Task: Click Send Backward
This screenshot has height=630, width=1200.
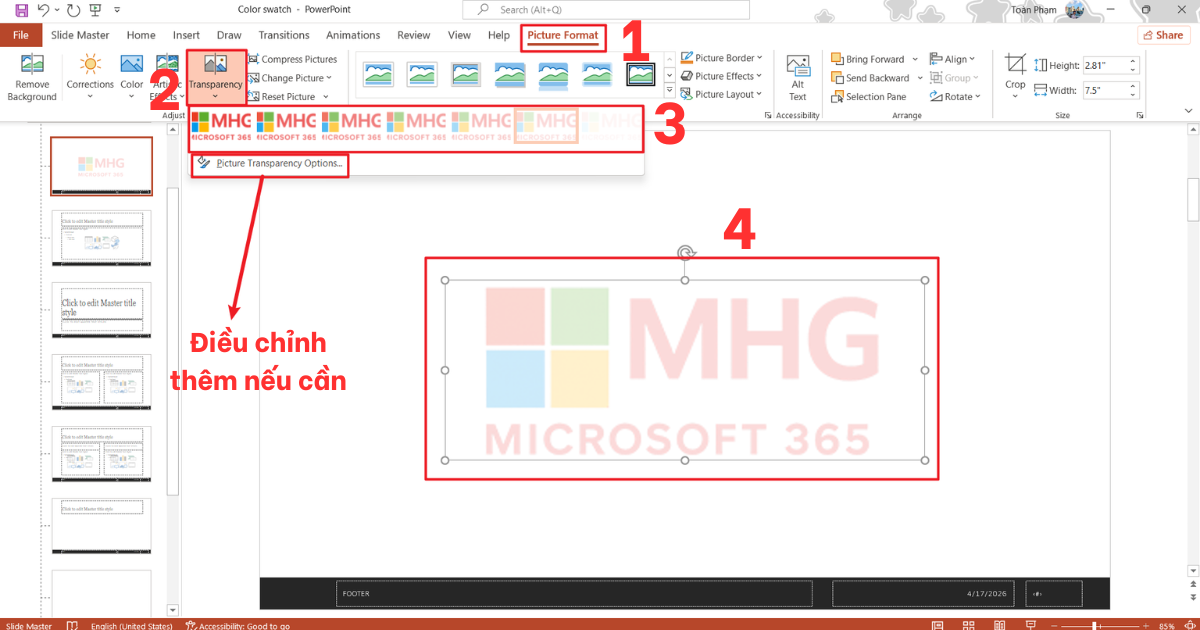Action: tap(870, 78)
